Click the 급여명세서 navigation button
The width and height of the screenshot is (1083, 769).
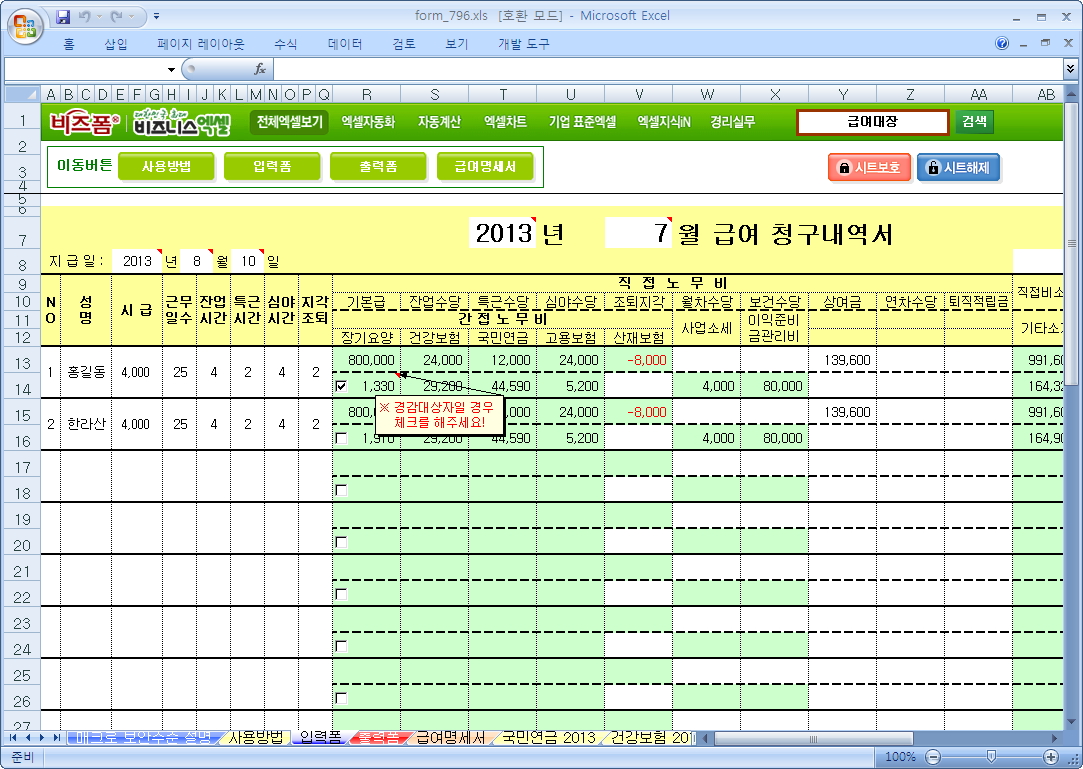[485, 167]
